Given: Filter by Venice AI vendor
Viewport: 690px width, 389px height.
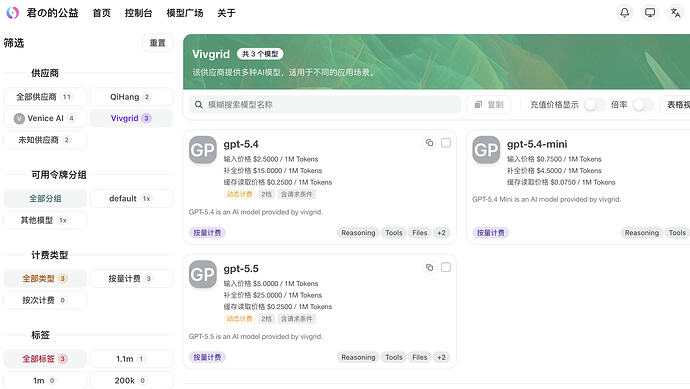Looking at the screenshot, I should [45, 118].
